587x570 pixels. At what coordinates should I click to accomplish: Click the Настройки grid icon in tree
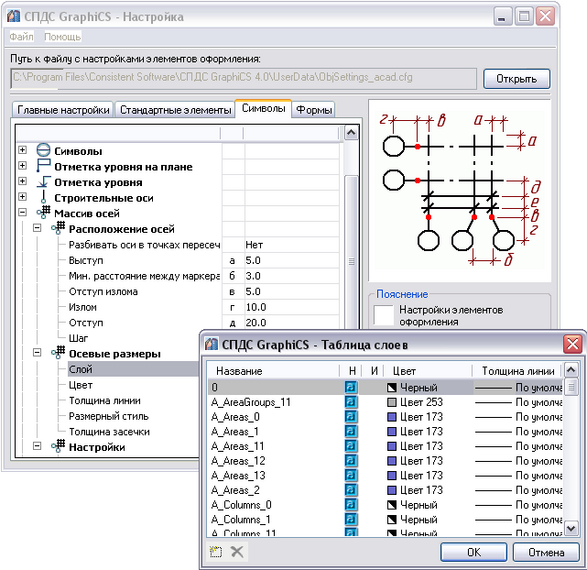[x=58, y=446]
